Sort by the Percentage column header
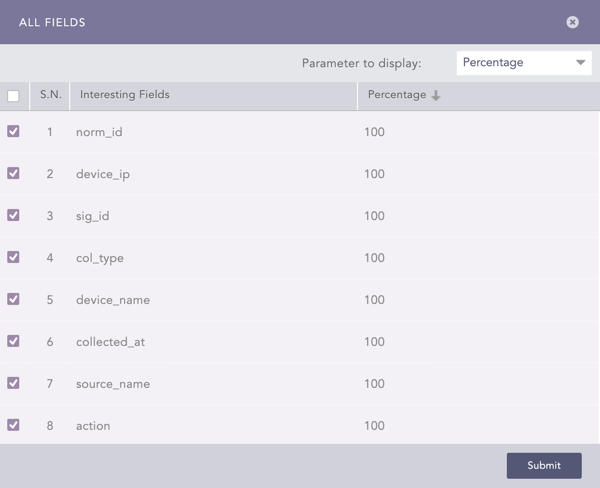This screenshot has width=600, height=488. tap(397, 95)
